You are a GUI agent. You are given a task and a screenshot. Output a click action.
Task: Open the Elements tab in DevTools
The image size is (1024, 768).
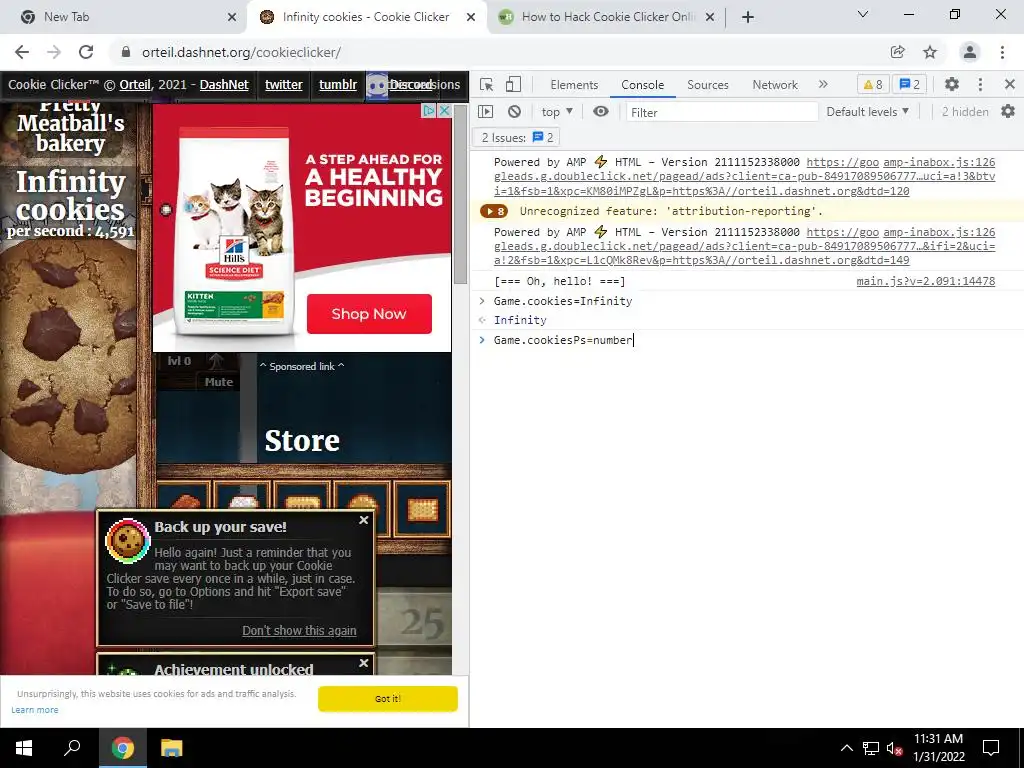point(574,85)
